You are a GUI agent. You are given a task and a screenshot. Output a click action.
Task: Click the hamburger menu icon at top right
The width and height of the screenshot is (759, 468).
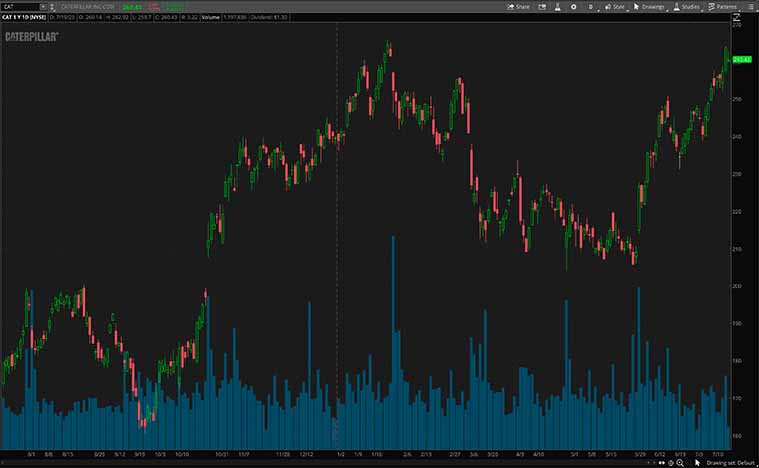point(751,6)
